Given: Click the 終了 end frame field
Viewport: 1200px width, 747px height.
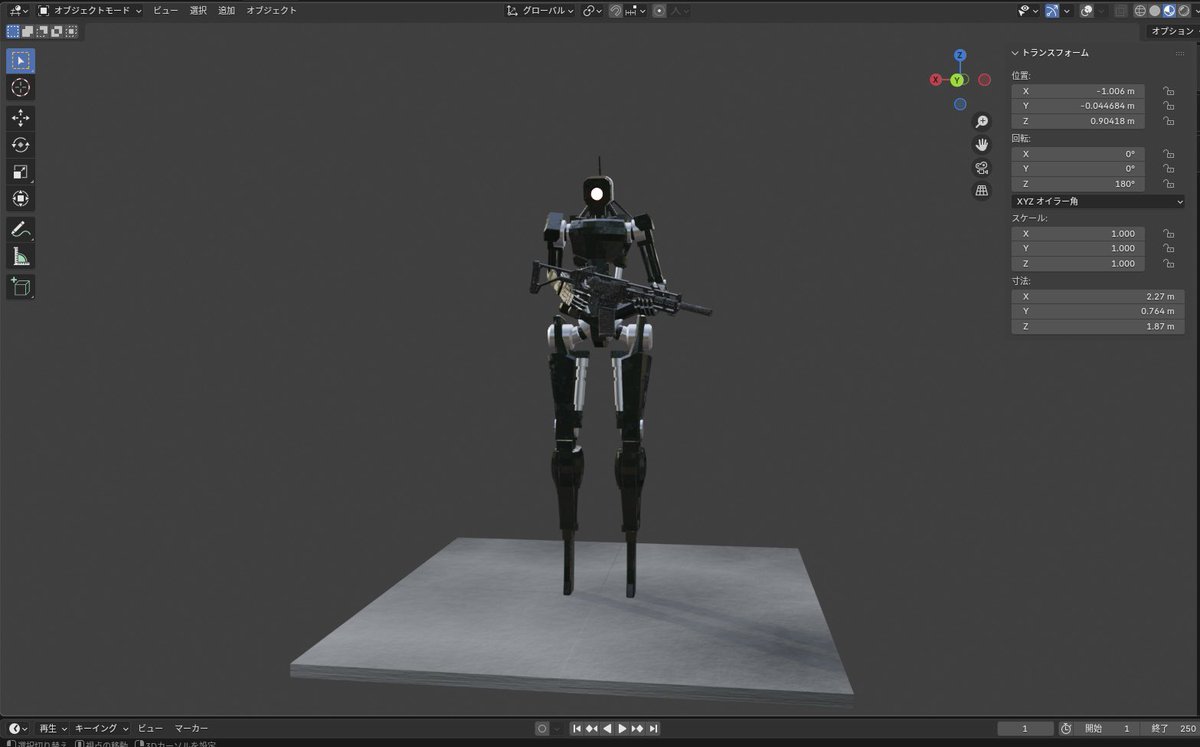Looking at the screenshot, I should 1172,729.
